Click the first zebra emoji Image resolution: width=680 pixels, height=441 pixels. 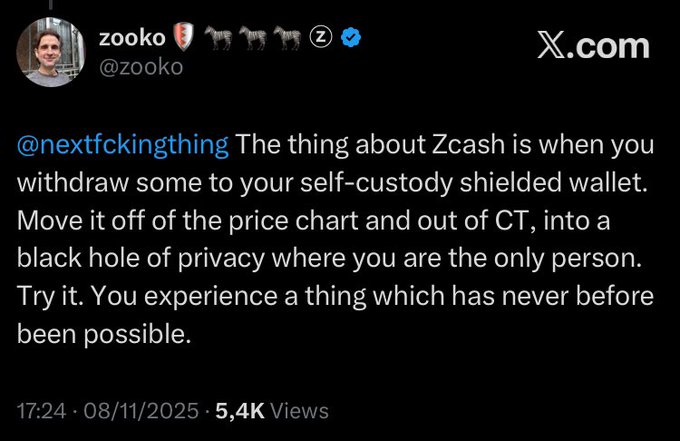coord(217,38)
